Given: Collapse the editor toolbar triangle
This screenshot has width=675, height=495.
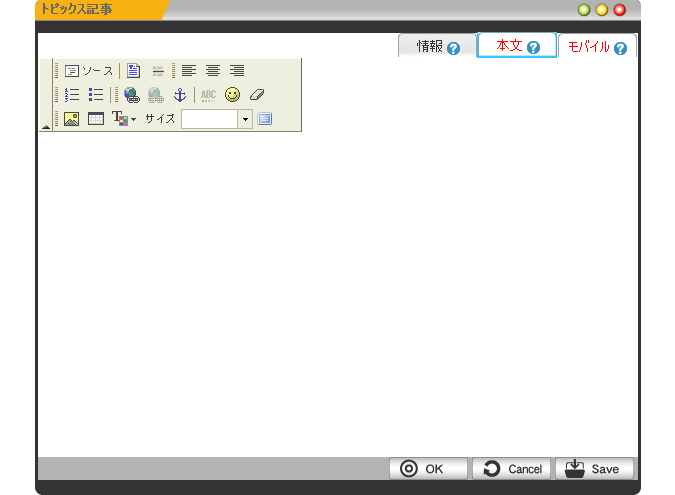Looking at the screenshot, I should [x=46, y=127].
